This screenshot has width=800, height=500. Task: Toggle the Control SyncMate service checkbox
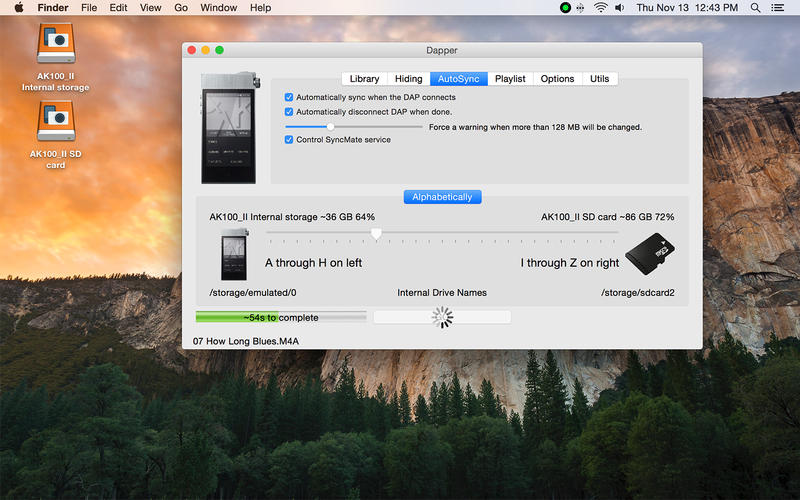coord(289,139)
